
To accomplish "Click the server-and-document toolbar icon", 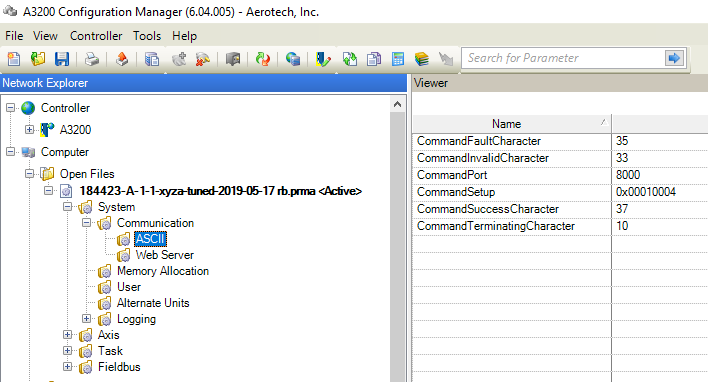I will (x=152, y=59).
